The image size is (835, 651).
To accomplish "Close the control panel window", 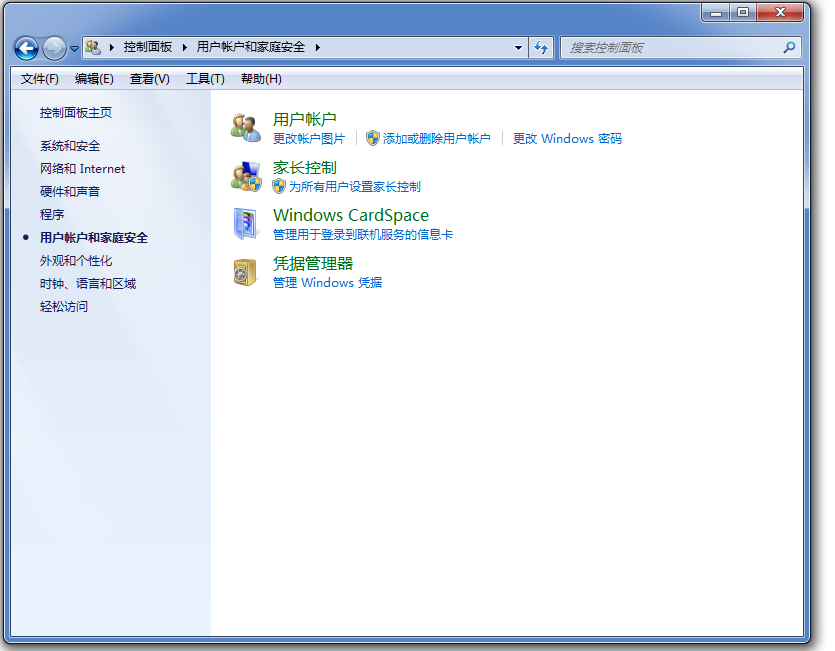I will point(780,13).
